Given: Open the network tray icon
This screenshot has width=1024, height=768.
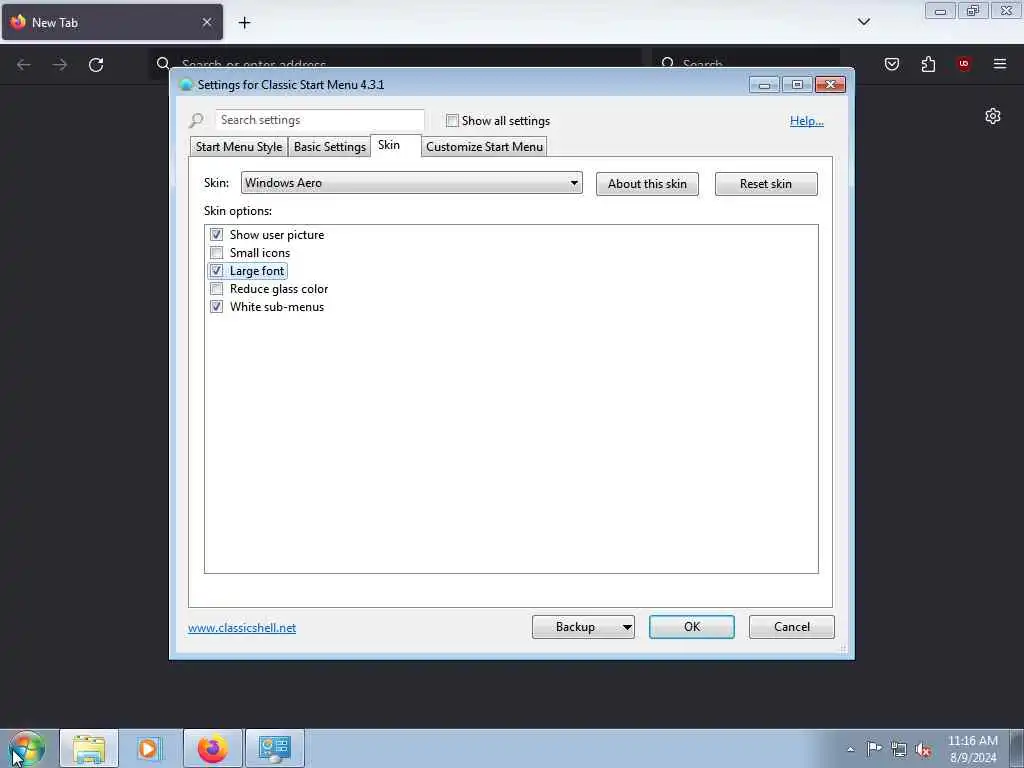Looking at the screenshot, I should click(x=899, y=750).
